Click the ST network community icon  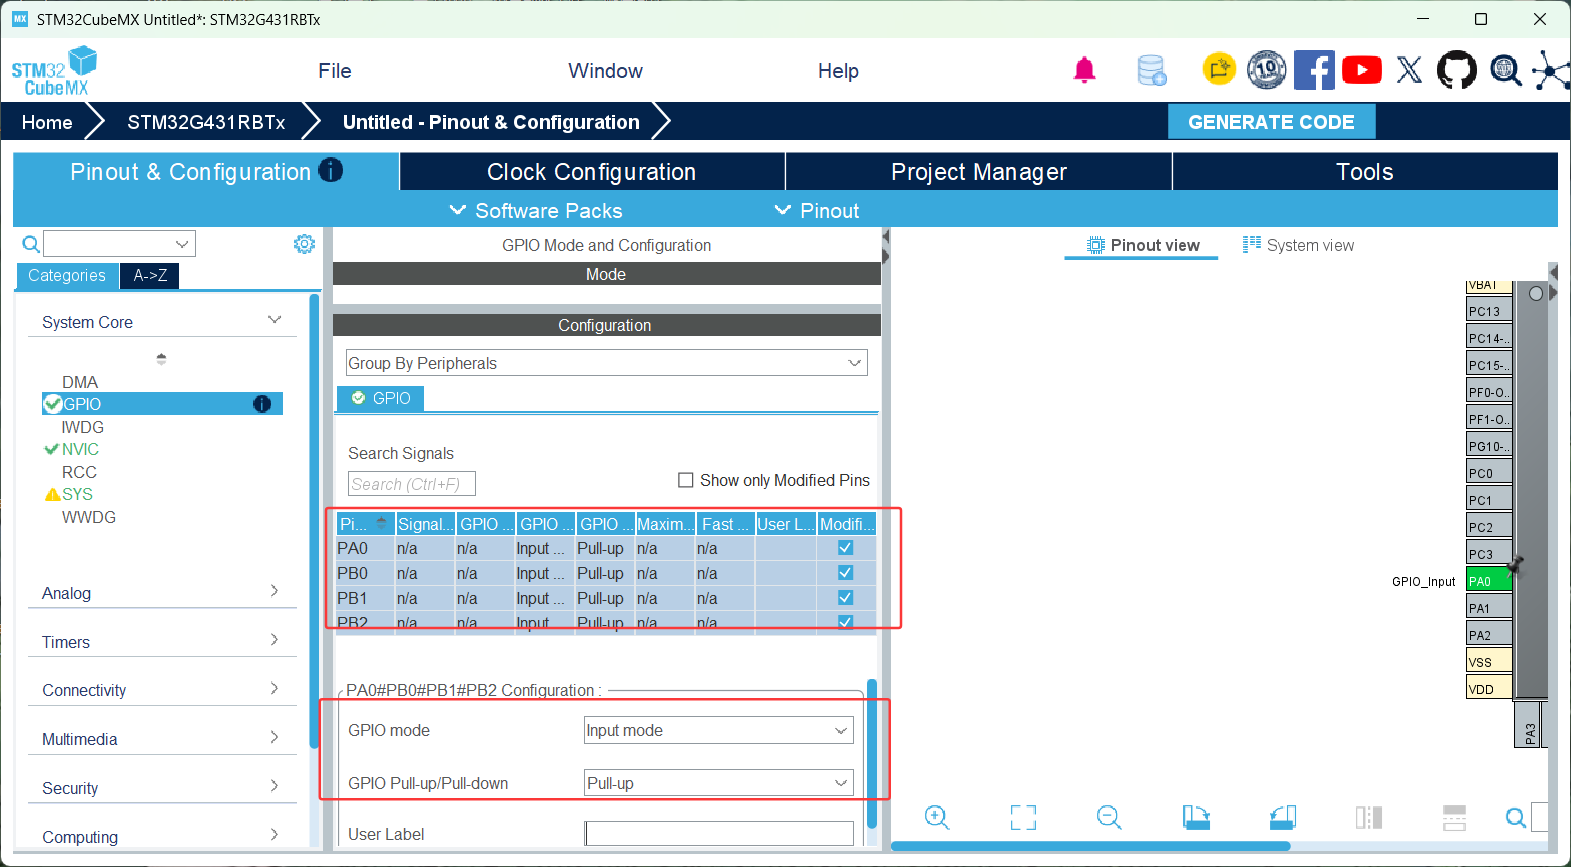[x=1551, y=70]
